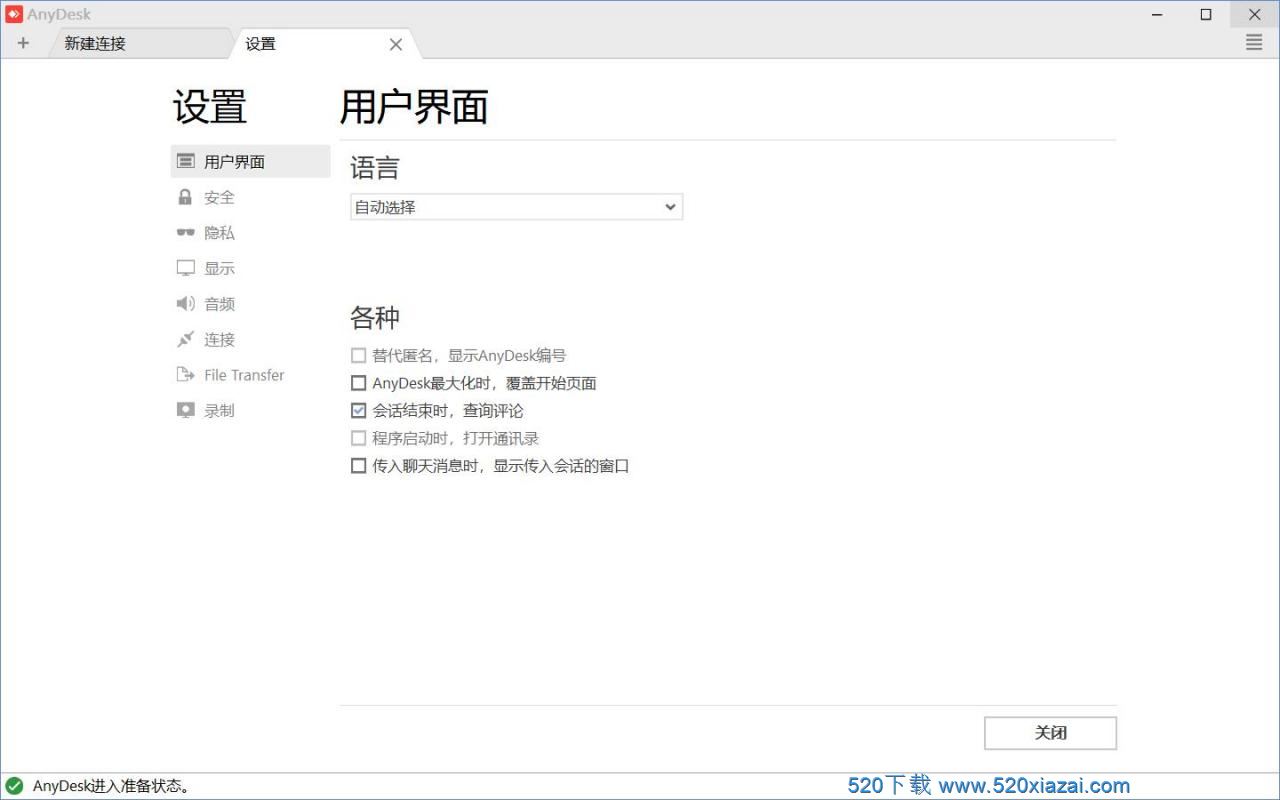The height and width of the screenshot is (800, 1280).
Task: Open the hamburger main menu icon
Action: (x=1254, y=42)
